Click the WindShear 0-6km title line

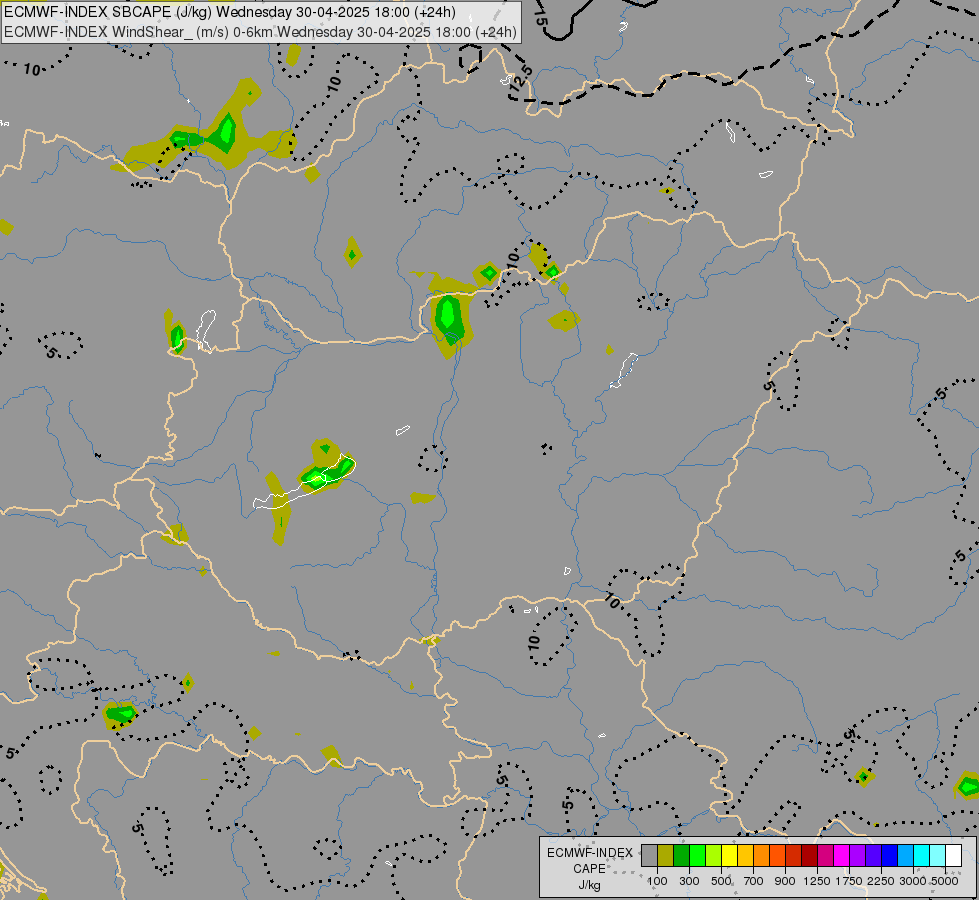(260, 32)
